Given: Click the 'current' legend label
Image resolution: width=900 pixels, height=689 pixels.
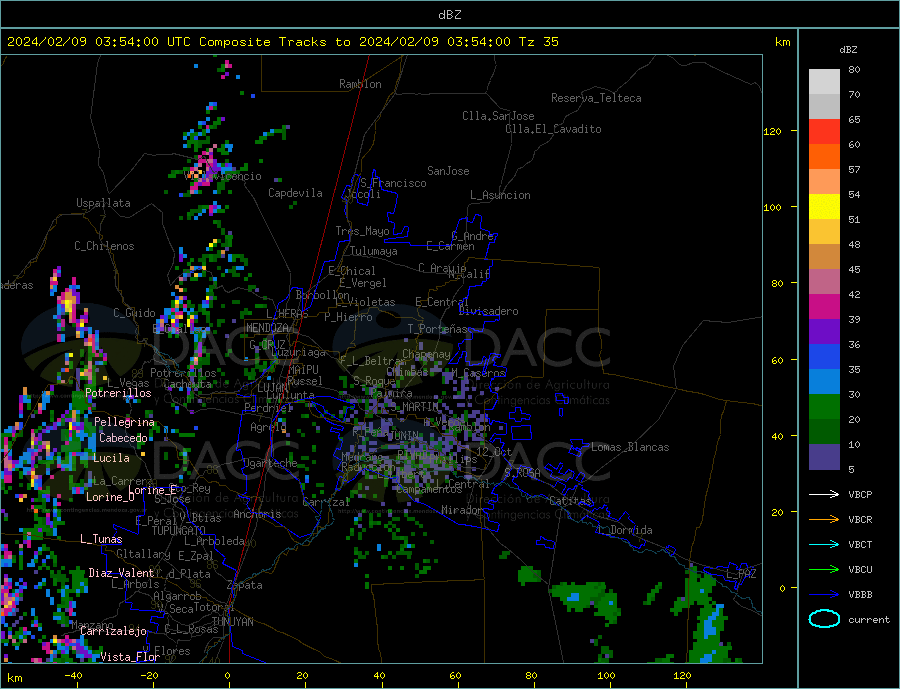Looking at the screenshot, I should (x=868, y=620).
